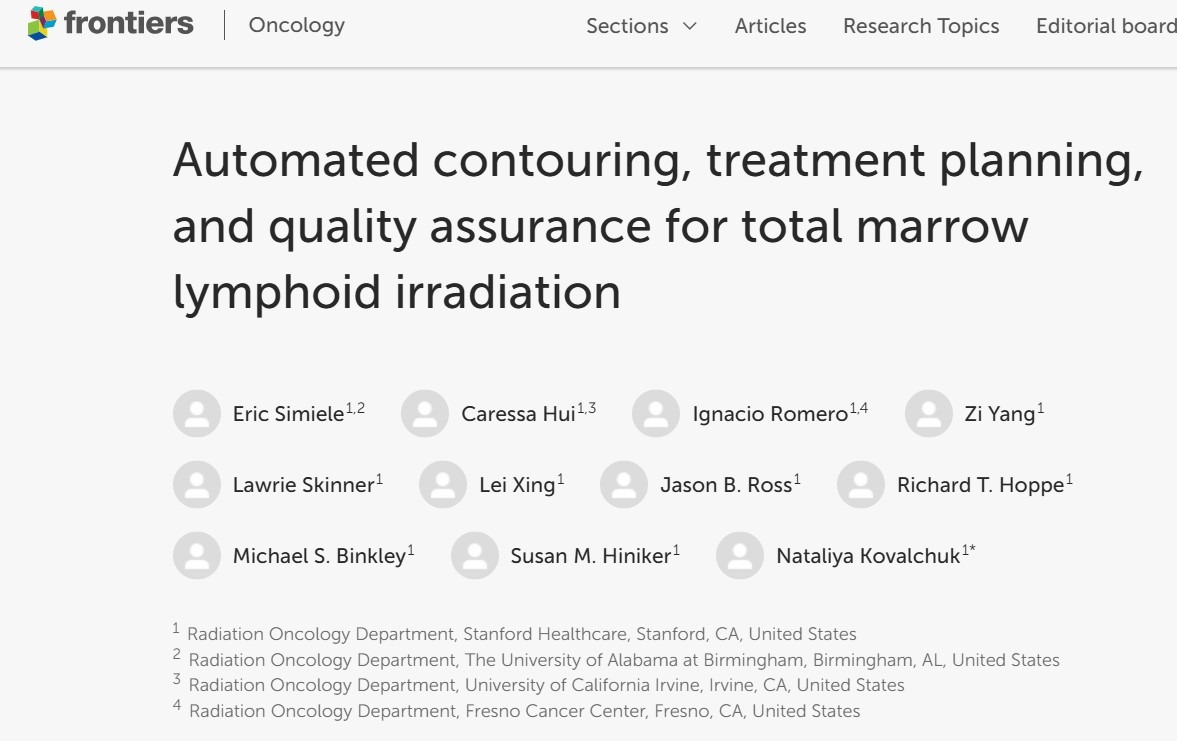Click the Oncology journal name
Screen dimensions: 1177x741
[x=296, y=27]
